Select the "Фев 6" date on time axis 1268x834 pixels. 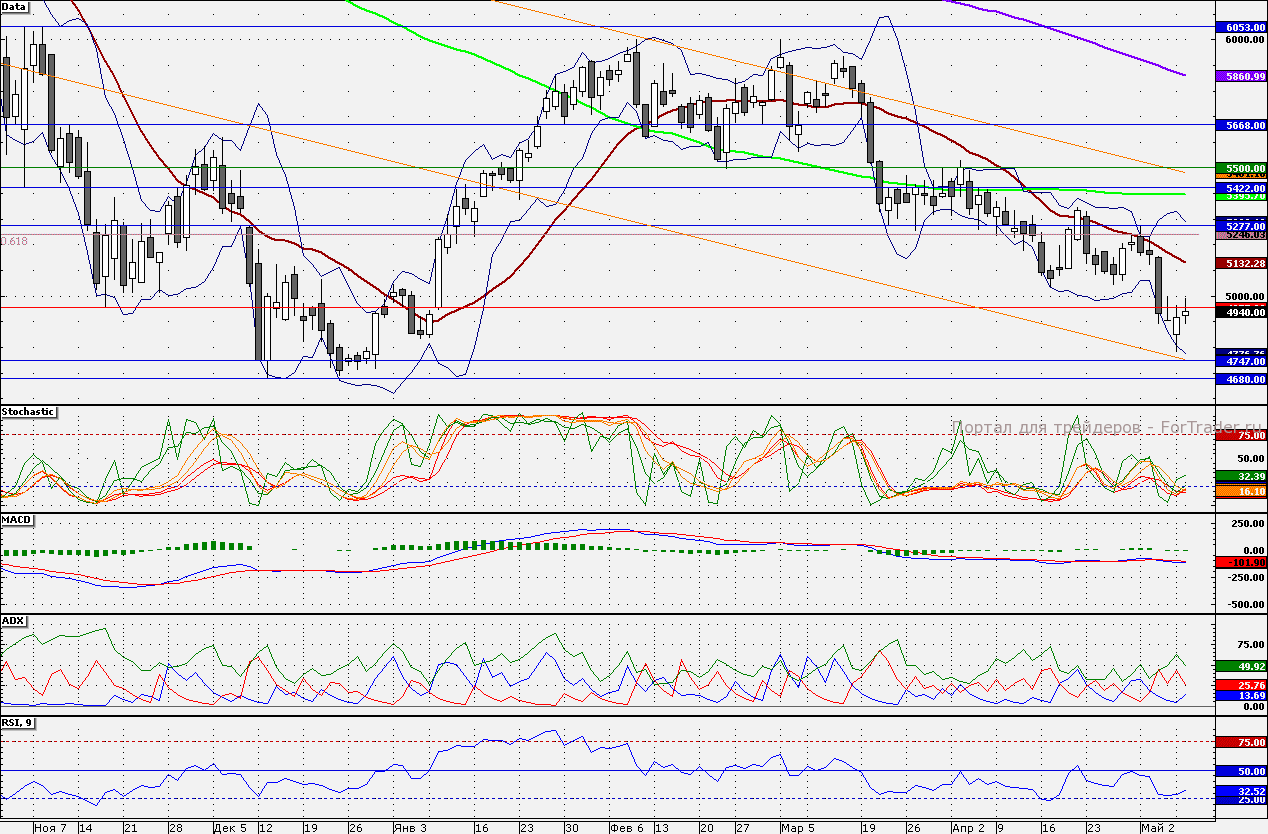[x=626, y=828]
